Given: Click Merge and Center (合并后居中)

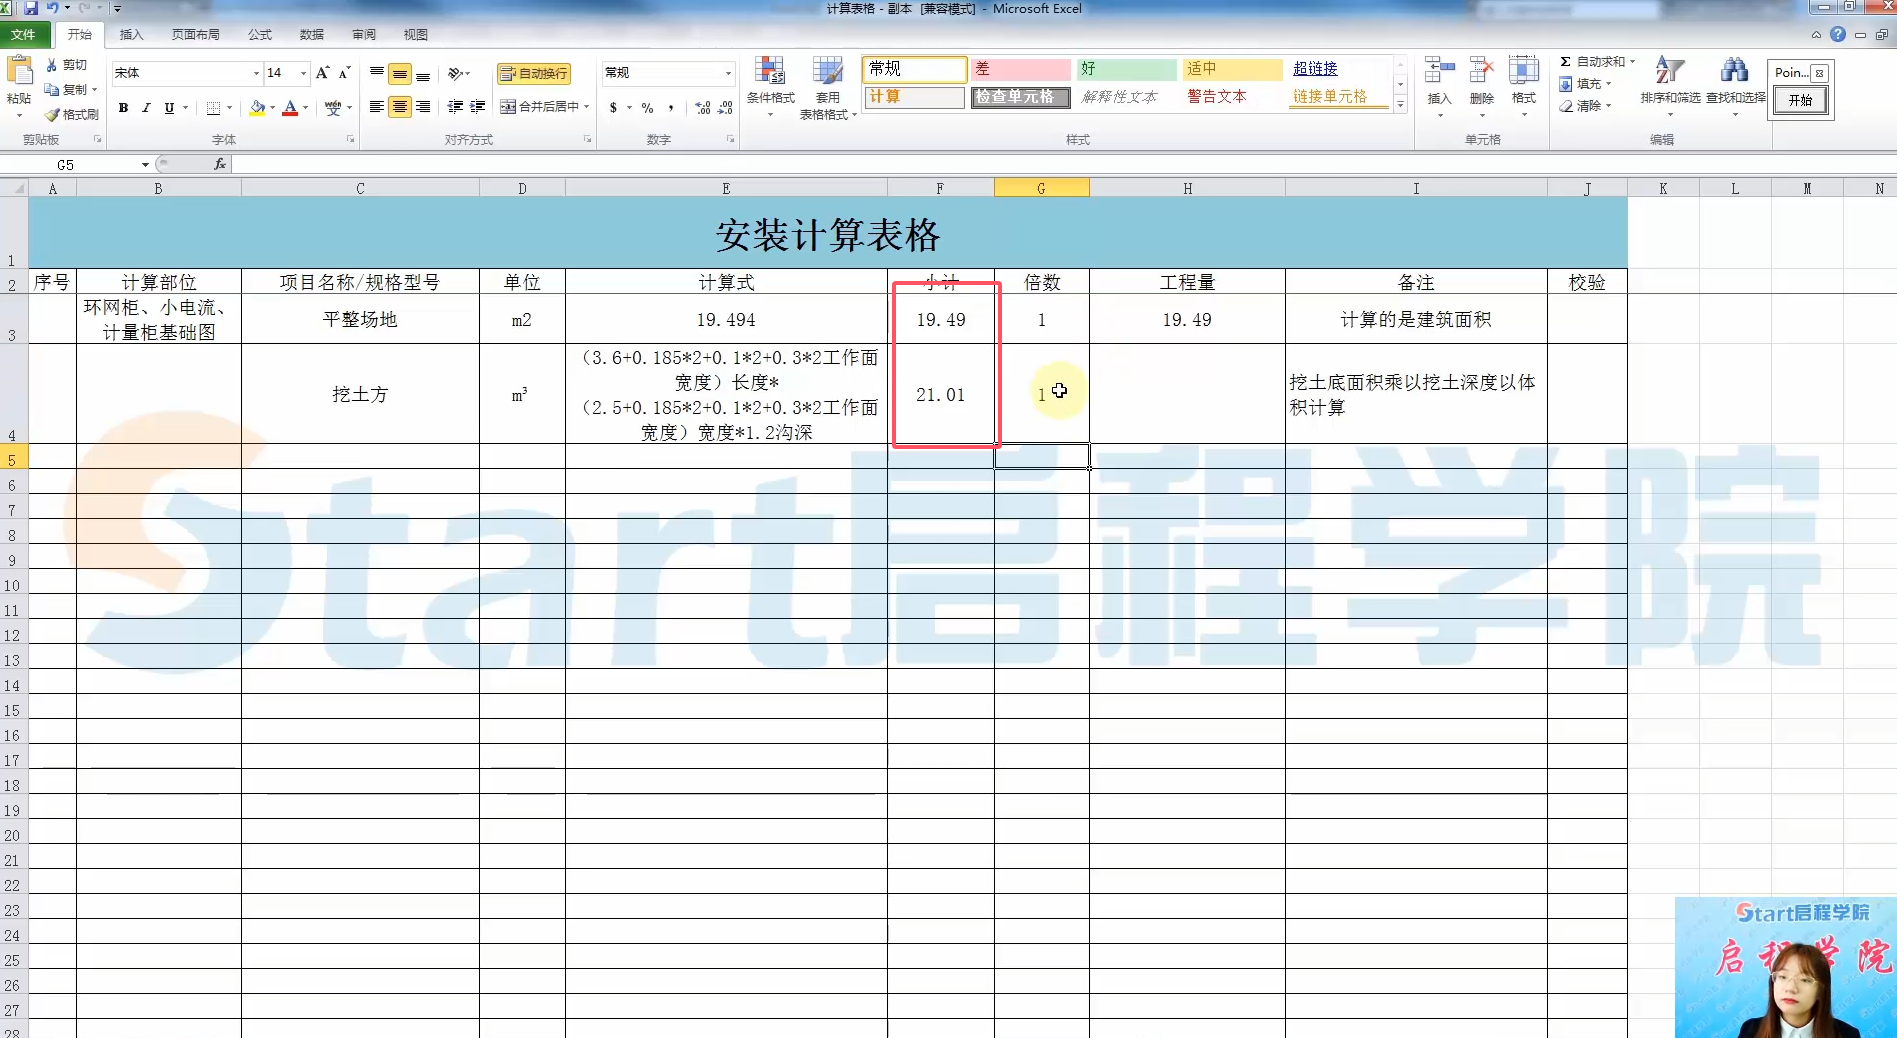Looking at the screenshot, I should (539, 107).
